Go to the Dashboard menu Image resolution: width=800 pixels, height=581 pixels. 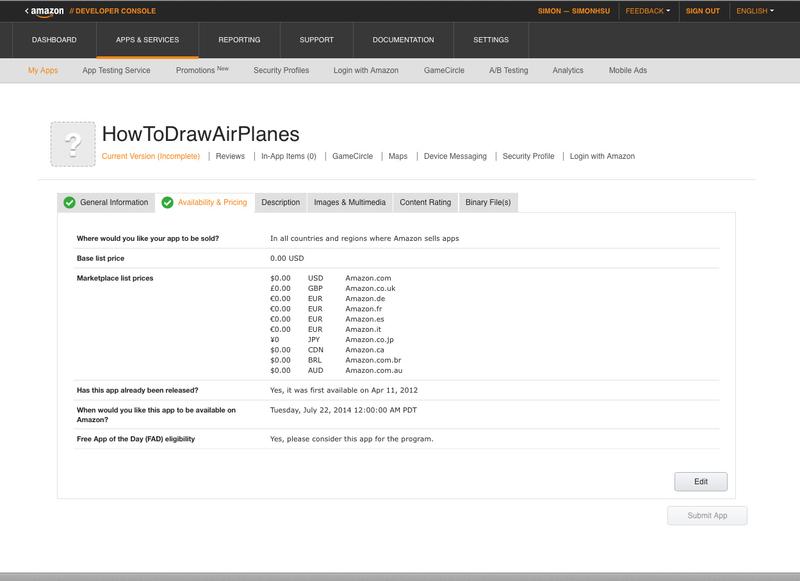[54, 40]
